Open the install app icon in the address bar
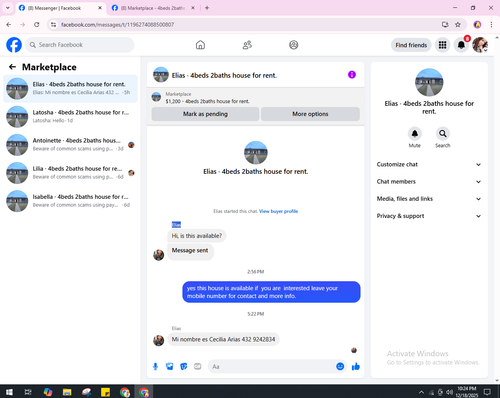500x398 pixels. [445, 25]
